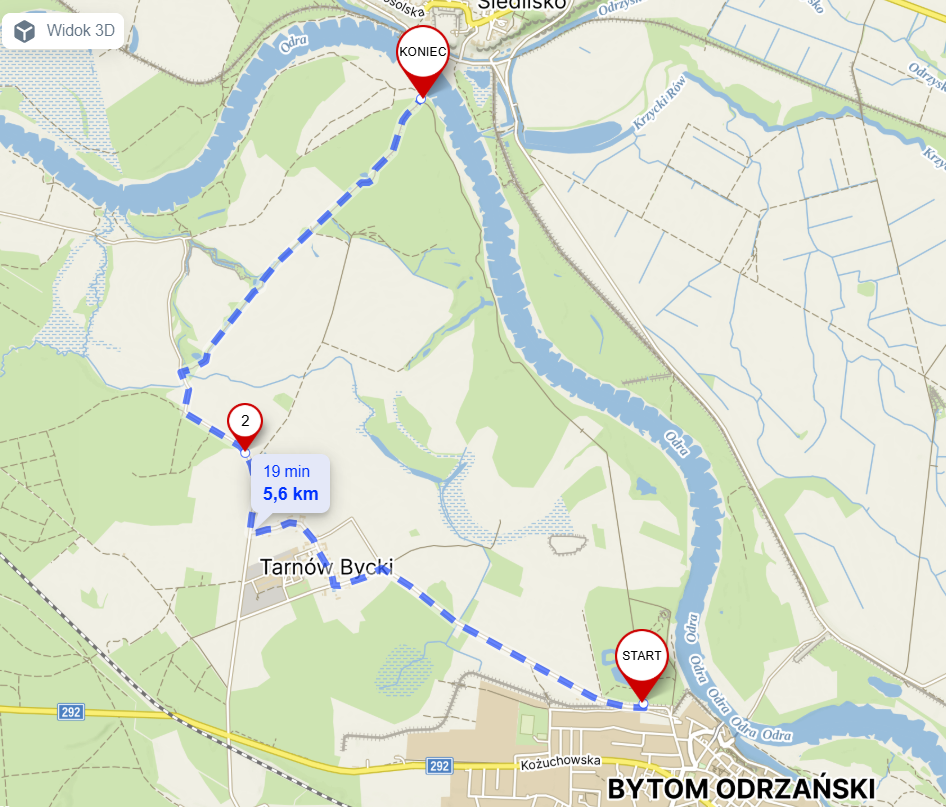Click the small circle under waypoint 2
Image resolution: width=946 pixels, height=807 pixels.
coord(245,453)
